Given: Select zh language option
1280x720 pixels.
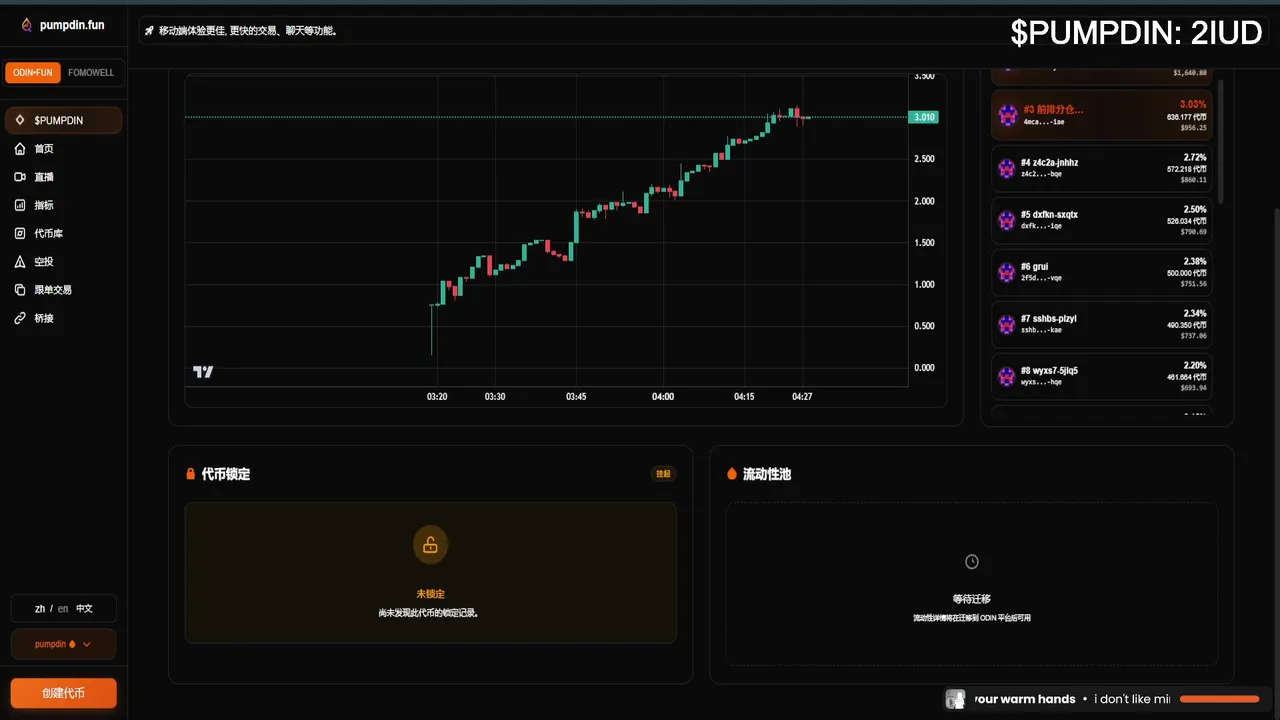Looking at the screenshot, I should point(40,608).
